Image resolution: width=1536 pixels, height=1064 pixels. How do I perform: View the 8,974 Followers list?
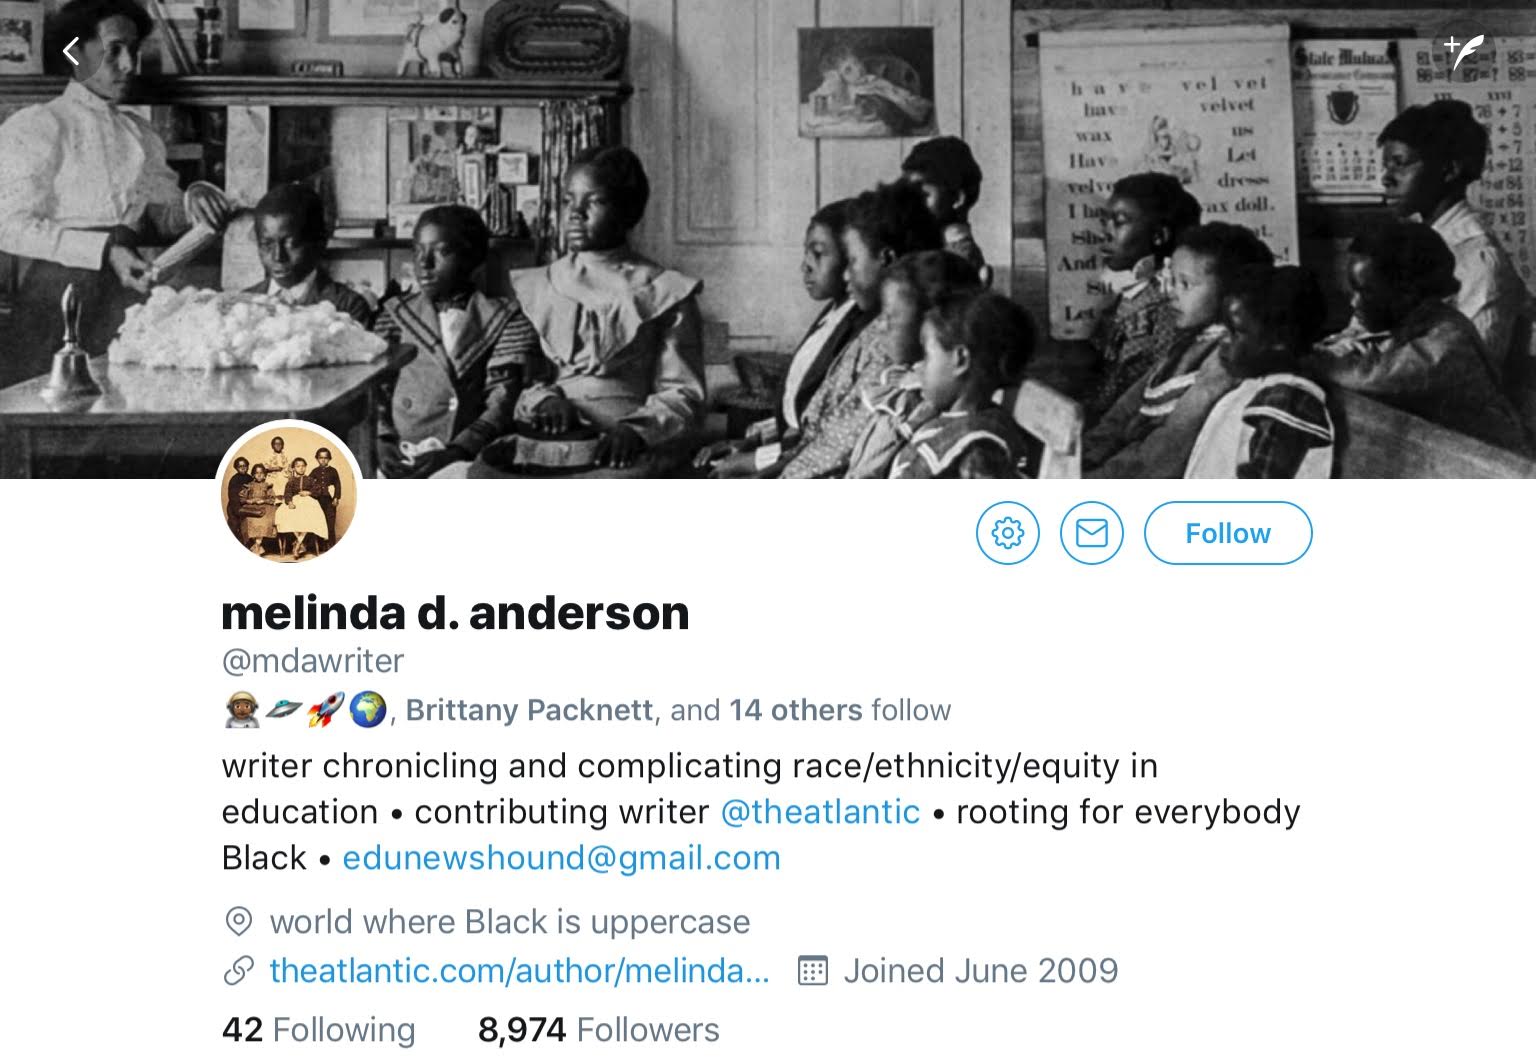(598, 1029)
